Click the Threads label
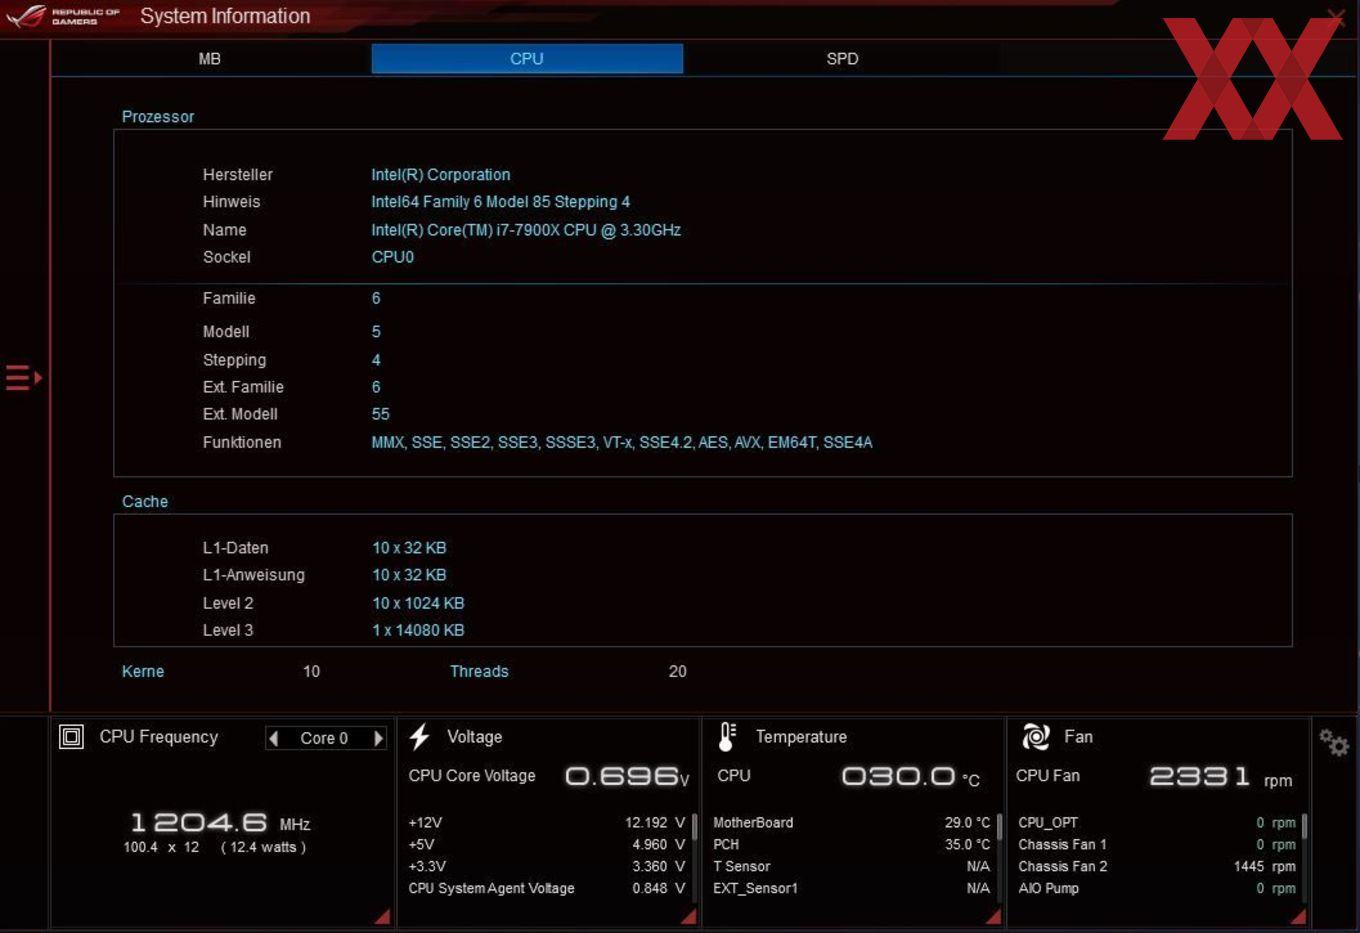 [x=479, y=671]
